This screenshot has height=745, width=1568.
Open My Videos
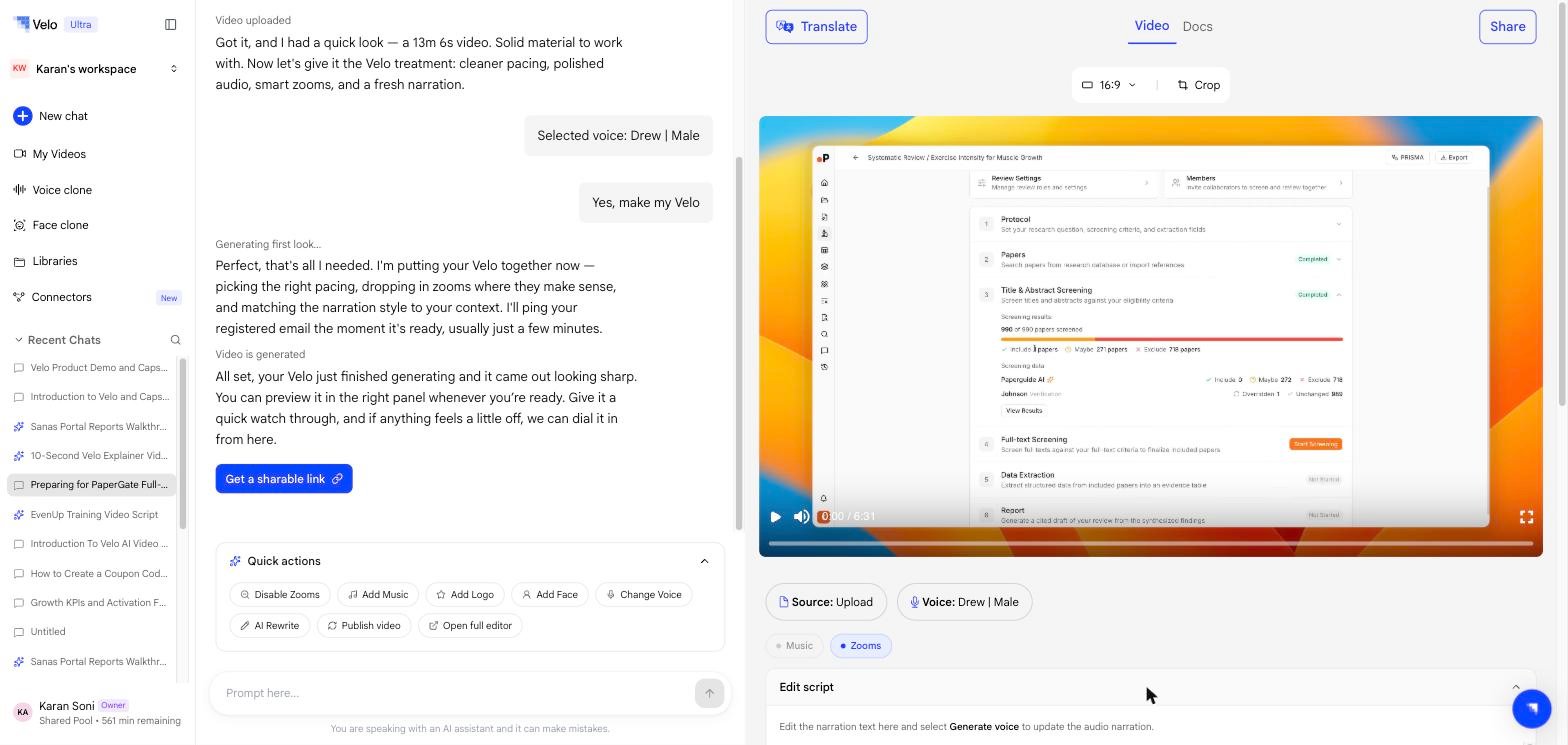coord(50,154)
